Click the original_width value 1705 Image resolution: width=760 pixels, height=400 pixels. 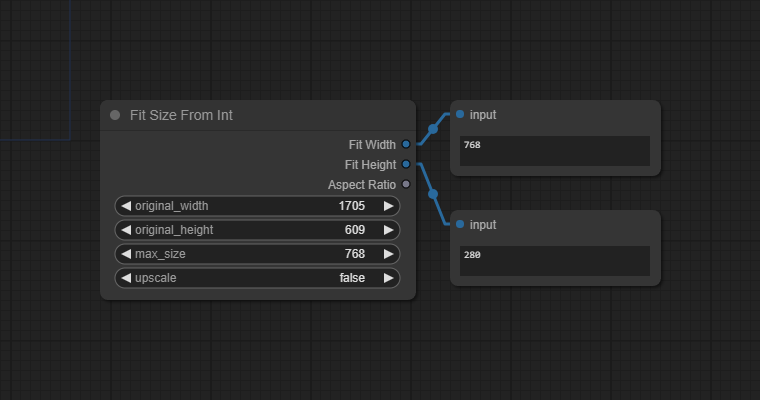coord(351,206)
